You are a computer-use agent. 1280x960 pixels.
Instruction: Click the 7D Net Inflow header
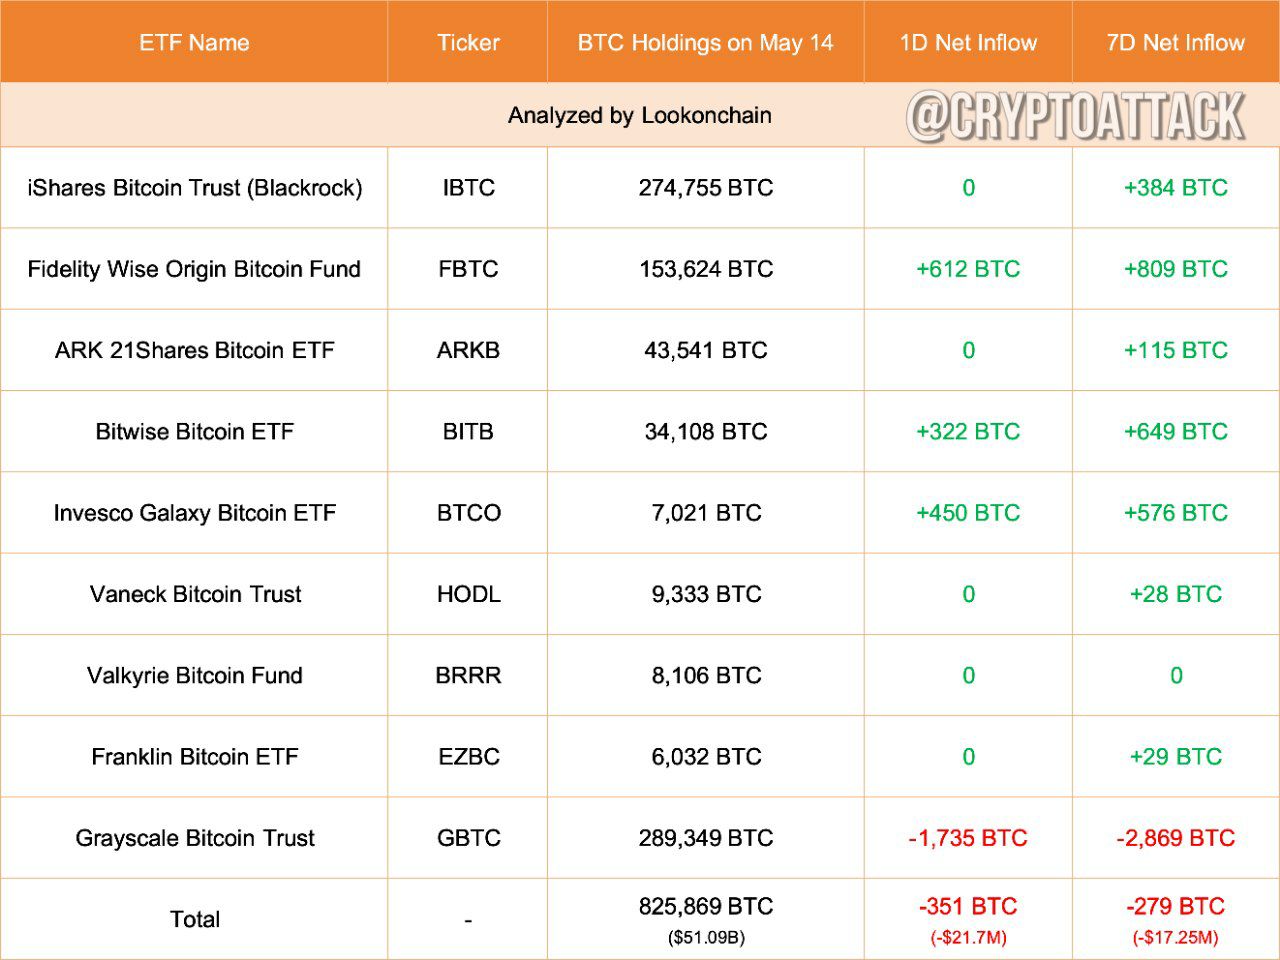[x=1176, y=43]
